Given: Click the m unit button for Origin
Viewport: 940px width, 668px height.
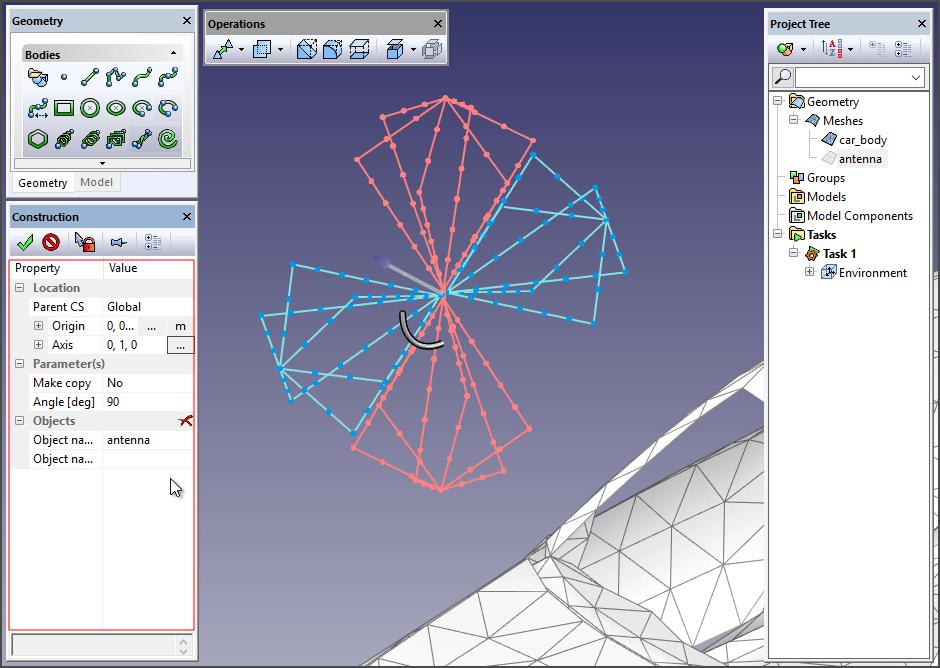Looking at the screenshot, I should tap(181, 326).
